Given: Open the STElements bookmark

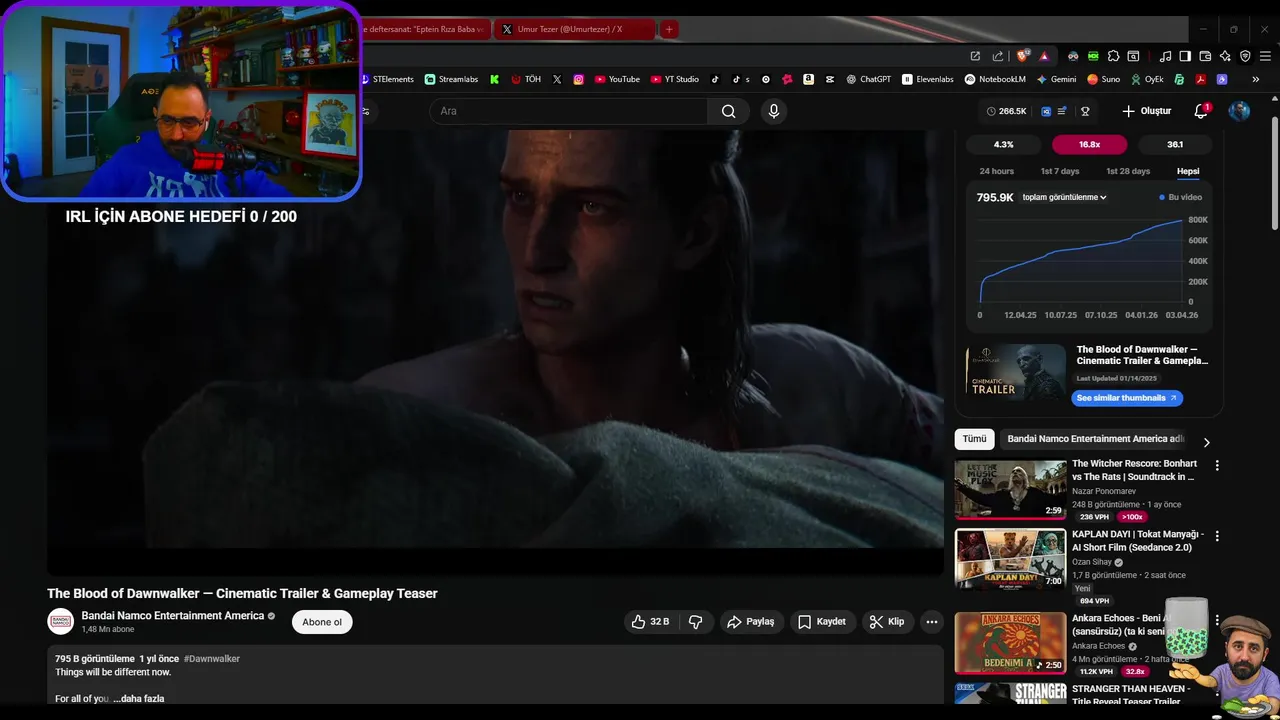Looking at the screenshot, I should (x=386, y=79).
